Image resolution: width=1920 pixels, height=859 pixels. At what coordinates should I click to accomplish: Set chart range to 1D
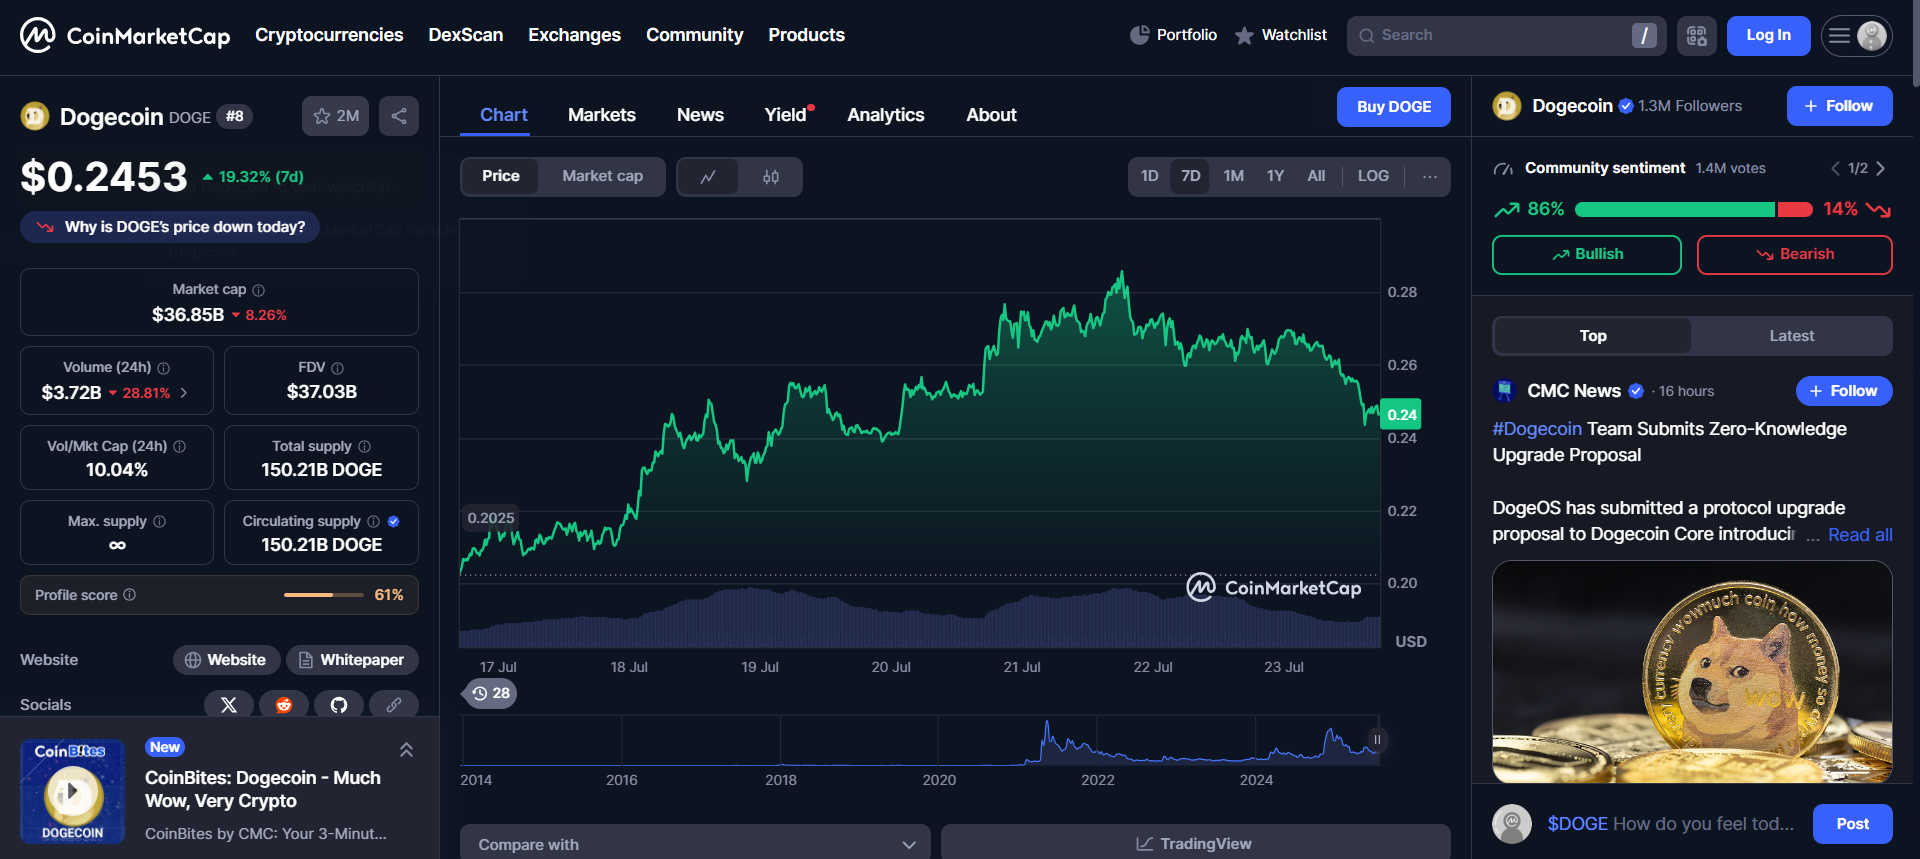coord(1150,176)
